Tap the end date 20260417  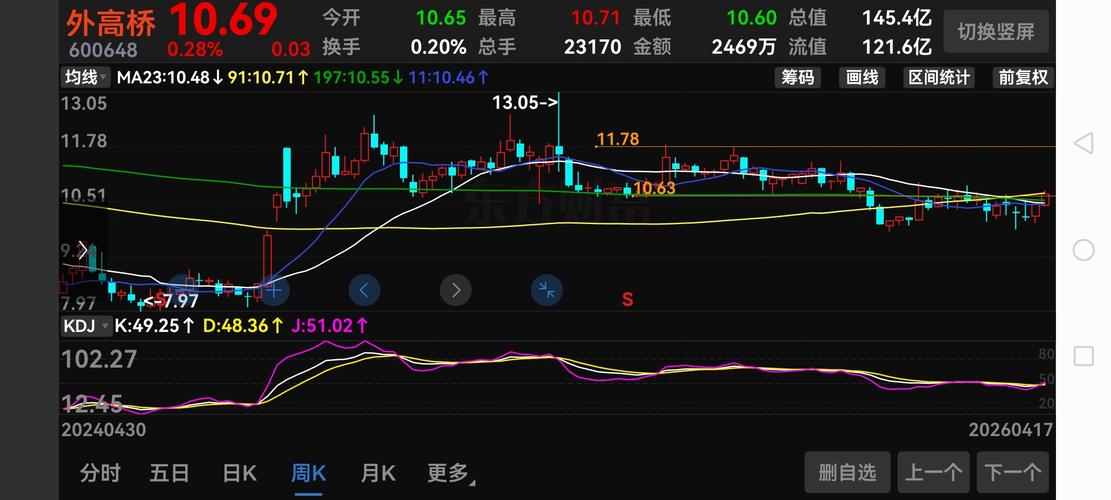(1010, 430)
